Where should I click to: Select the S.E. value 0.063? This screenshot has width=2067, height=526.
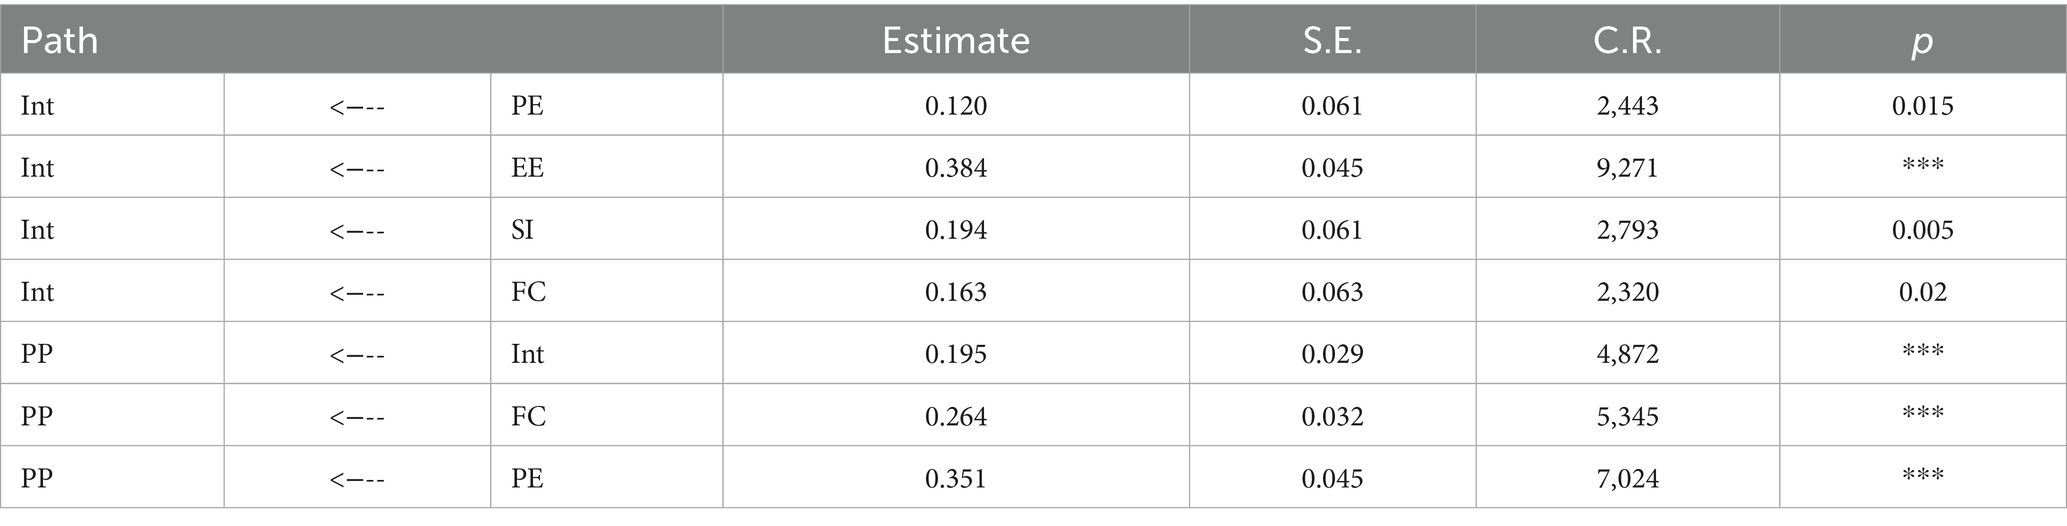[1331, 292]
